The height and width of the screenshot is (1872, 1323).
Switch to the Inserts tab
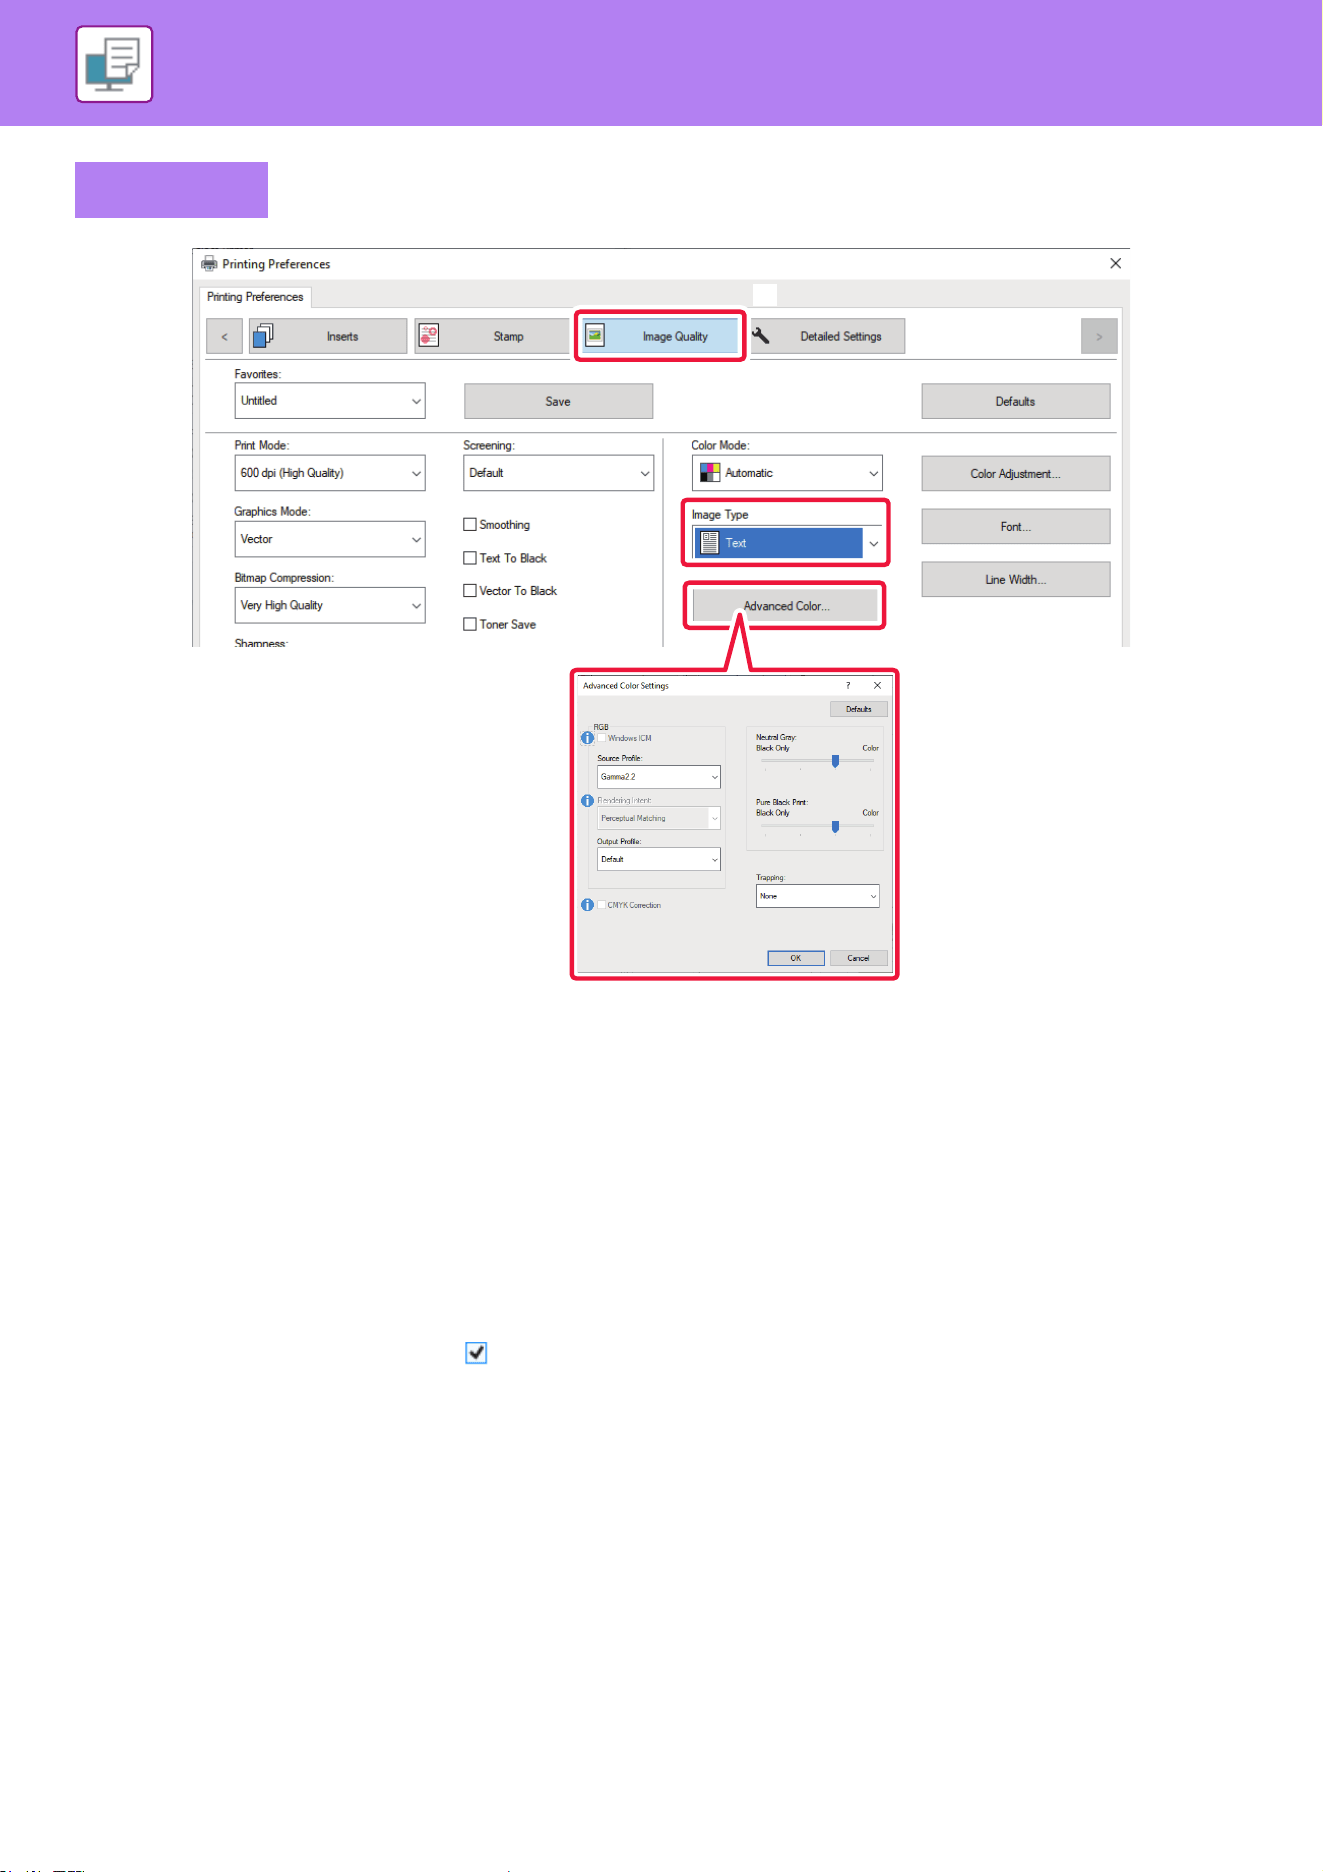(328, 336)
